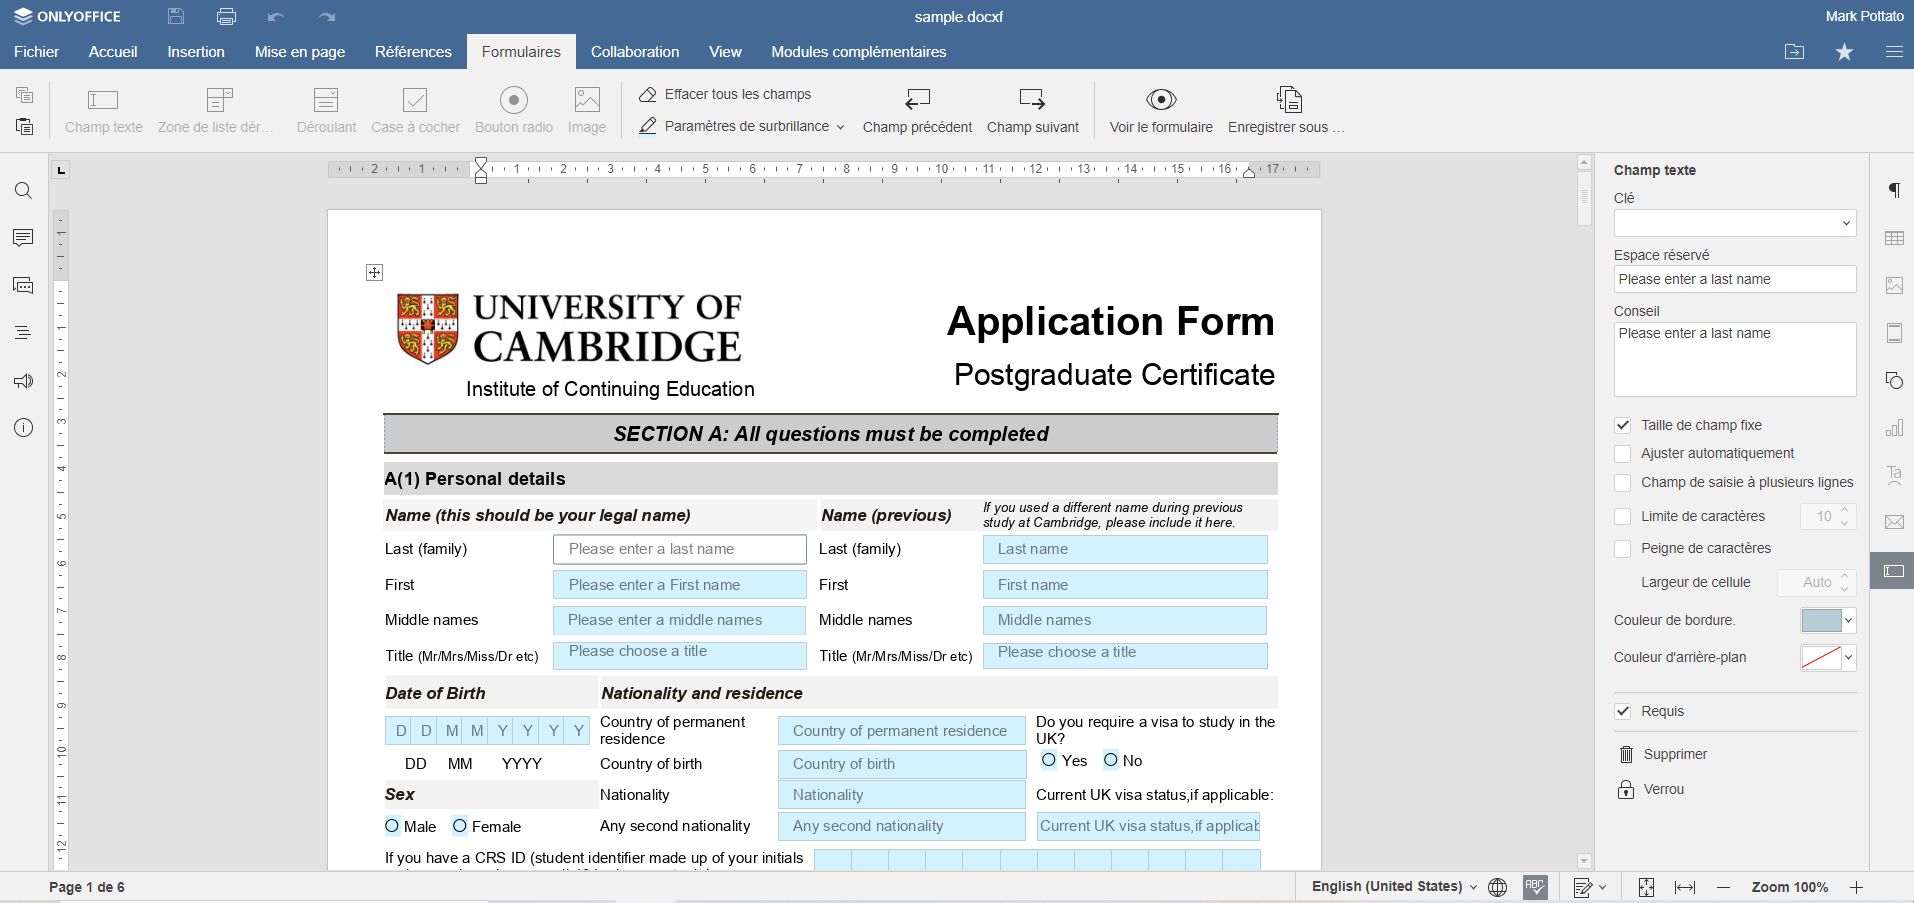Viewport: 1914px width, 903px height.
Task: Insert a Champ texte field
Action: (104, 110)
